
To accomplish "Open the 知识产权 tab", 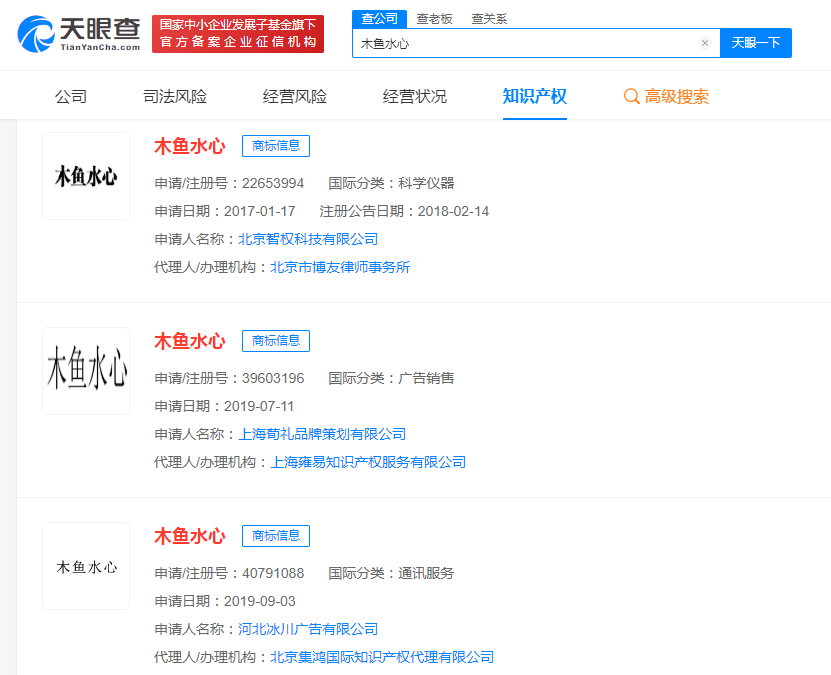I will (535, 96).
